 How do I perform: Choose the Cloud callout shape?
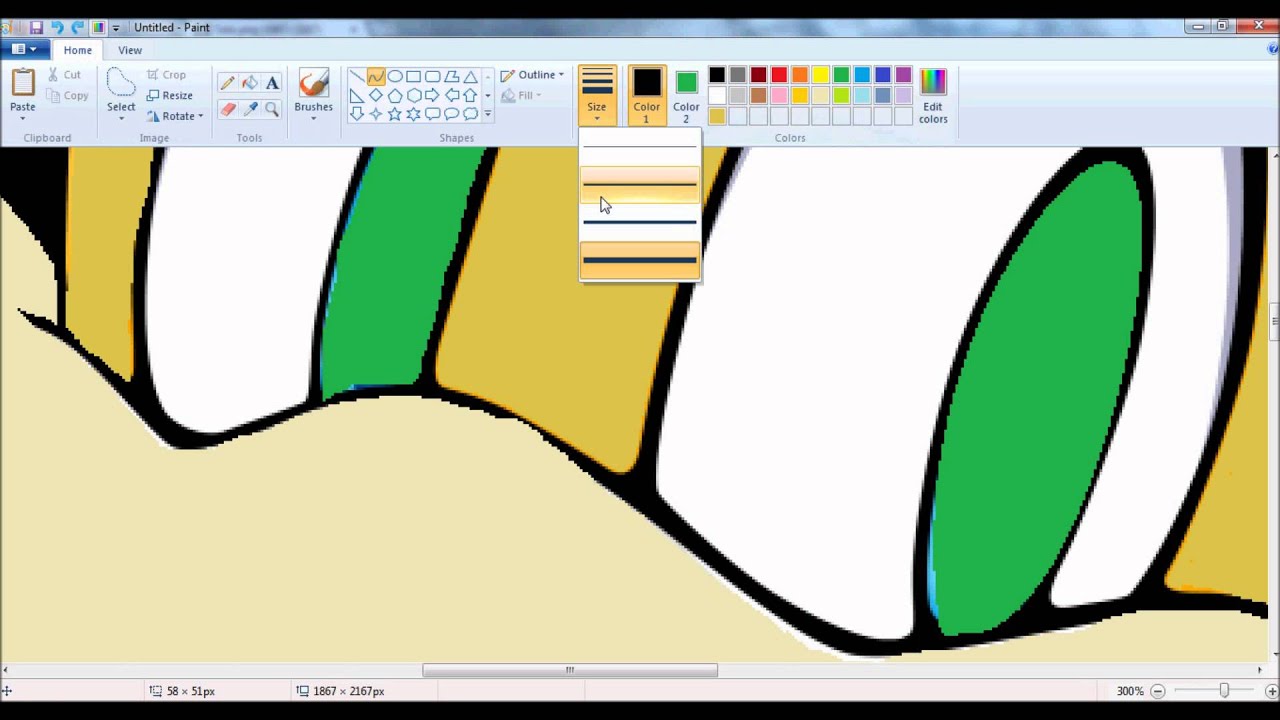(470, 114)
